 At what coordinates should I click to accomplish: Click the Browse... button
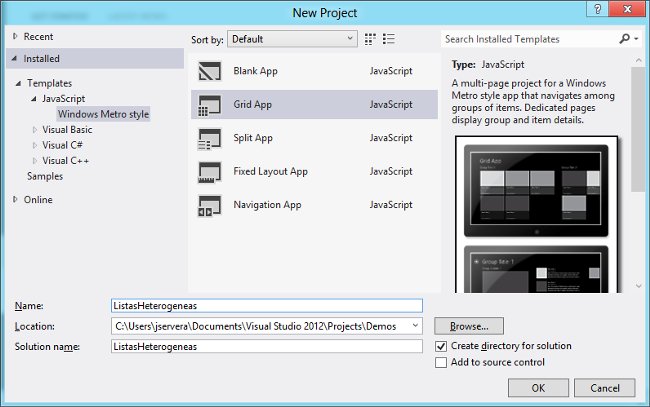point(469,326)
